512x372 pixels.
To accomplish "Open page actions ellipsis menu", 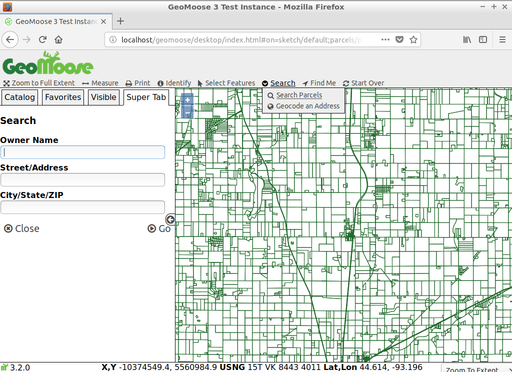I will (385, 40).
